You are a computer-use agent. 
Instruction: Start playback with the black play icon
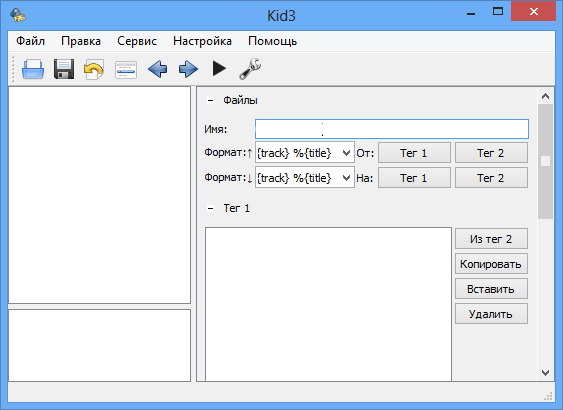(x=219, y=69)
